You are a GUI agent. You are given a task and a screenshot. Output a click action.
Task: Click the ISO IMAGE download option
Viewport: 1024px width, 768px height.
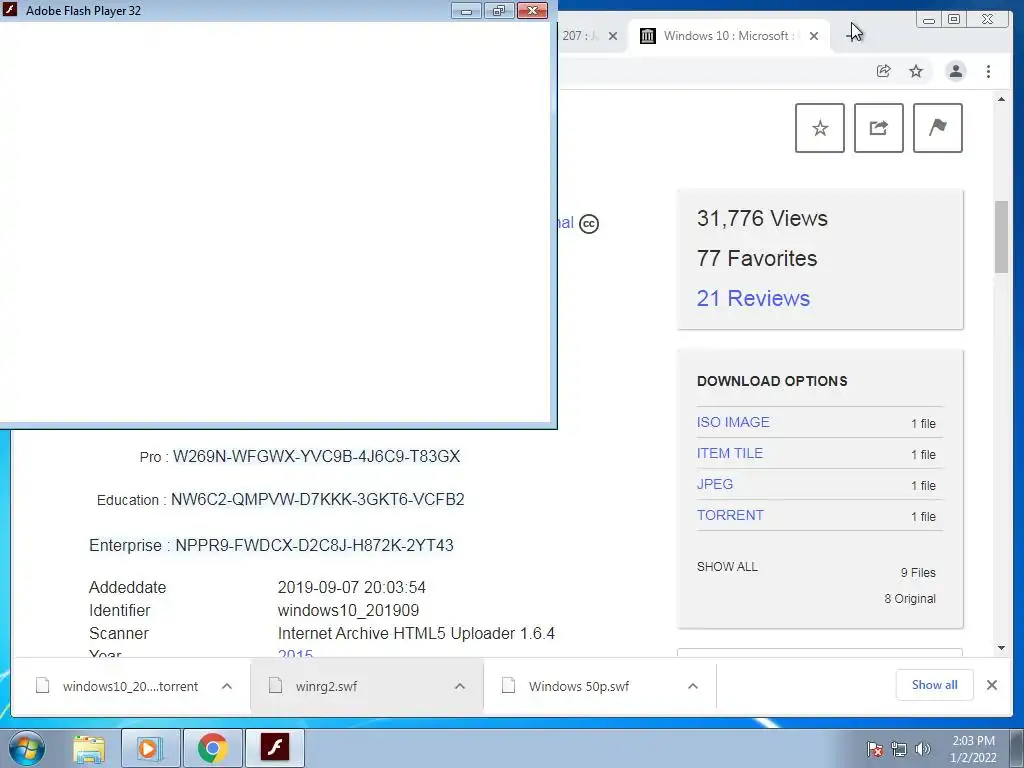click(733, 423)
